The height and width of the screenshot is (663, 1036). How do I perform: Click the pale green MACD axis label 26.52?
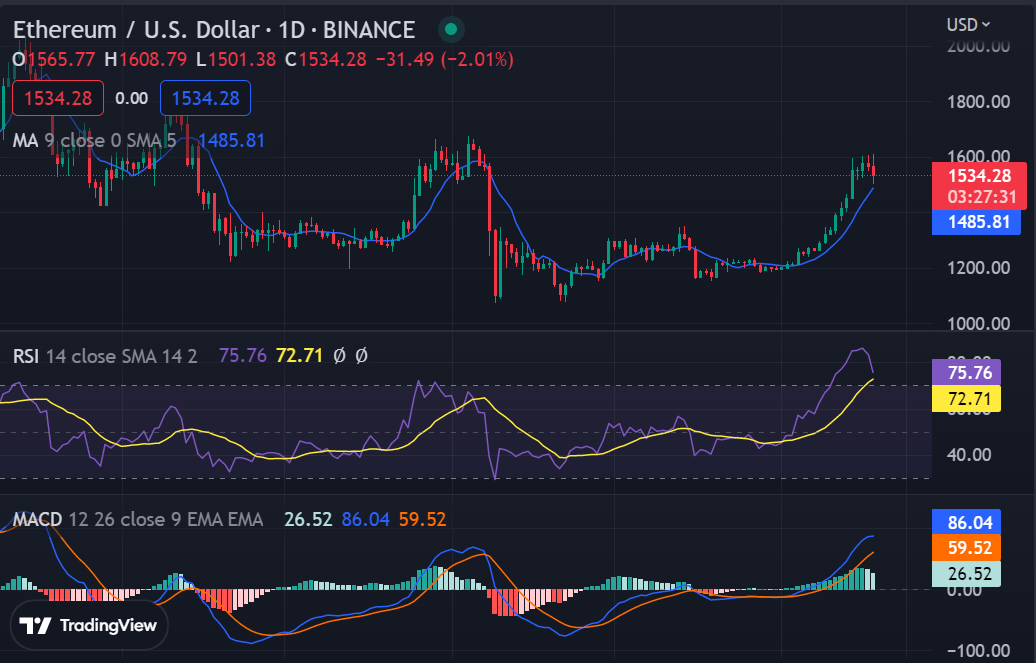pyautogui.click(x=967, y=574)
